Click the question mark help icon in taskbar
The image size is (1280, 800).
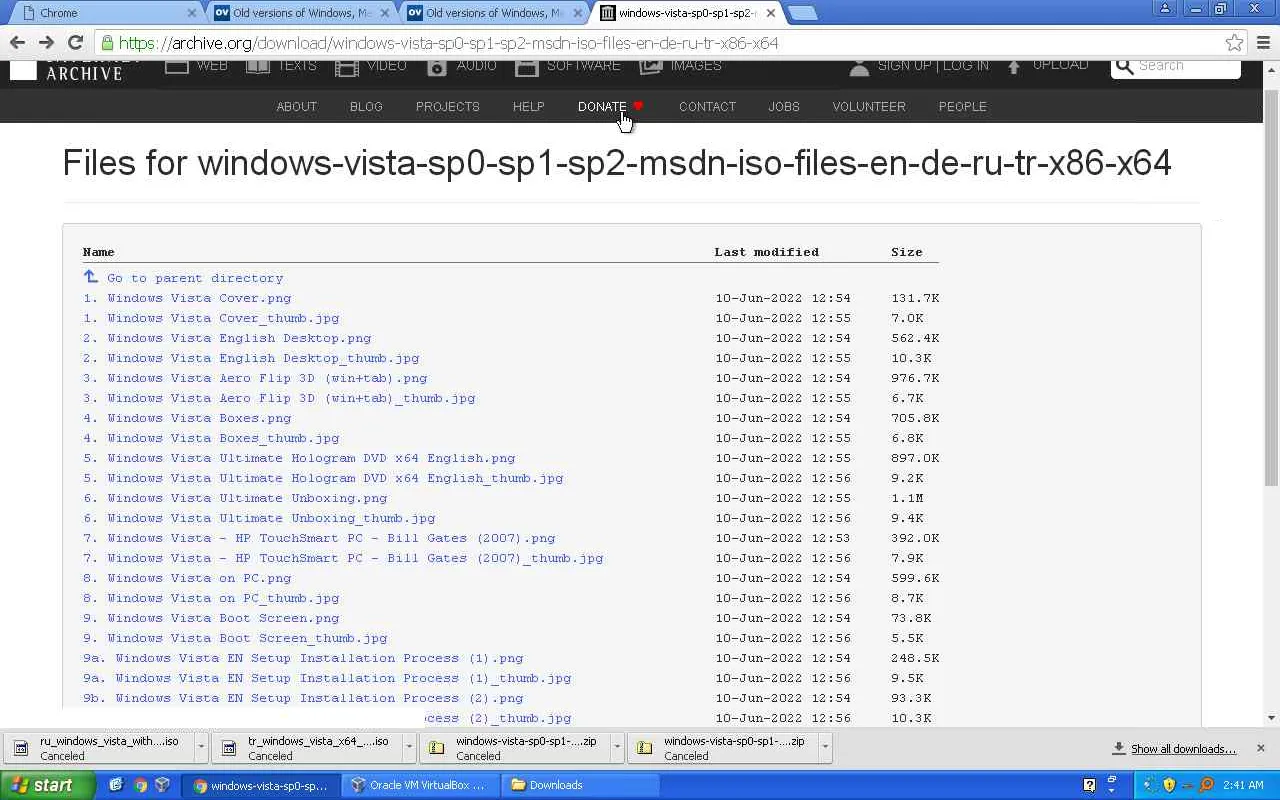click(1089, 785)
